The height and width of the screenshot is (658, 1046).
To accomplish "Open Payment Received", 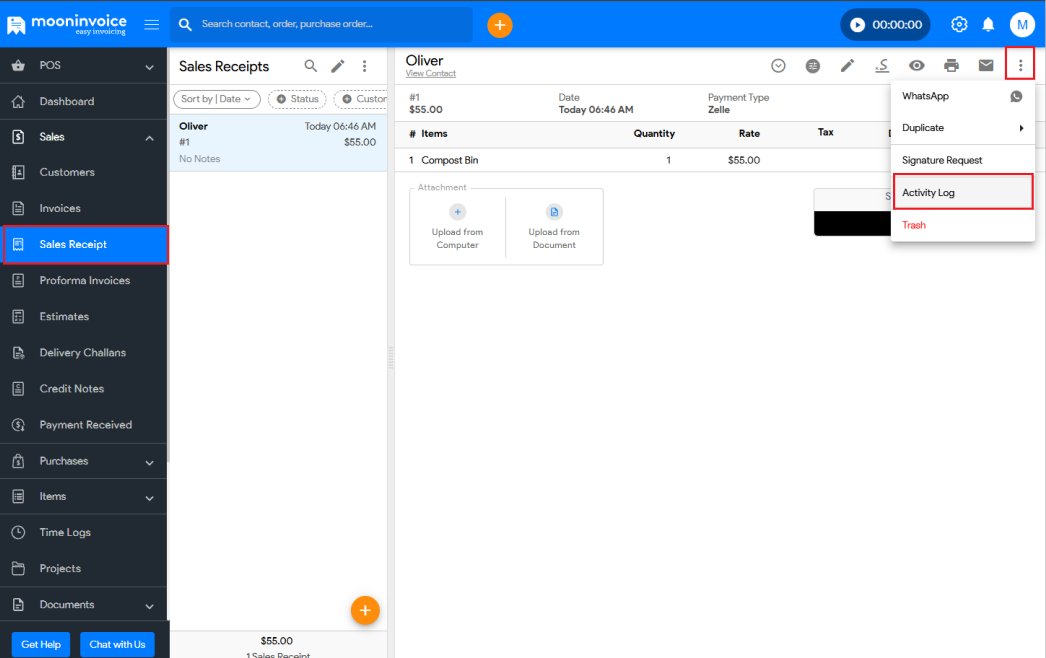I will (83, 424).
